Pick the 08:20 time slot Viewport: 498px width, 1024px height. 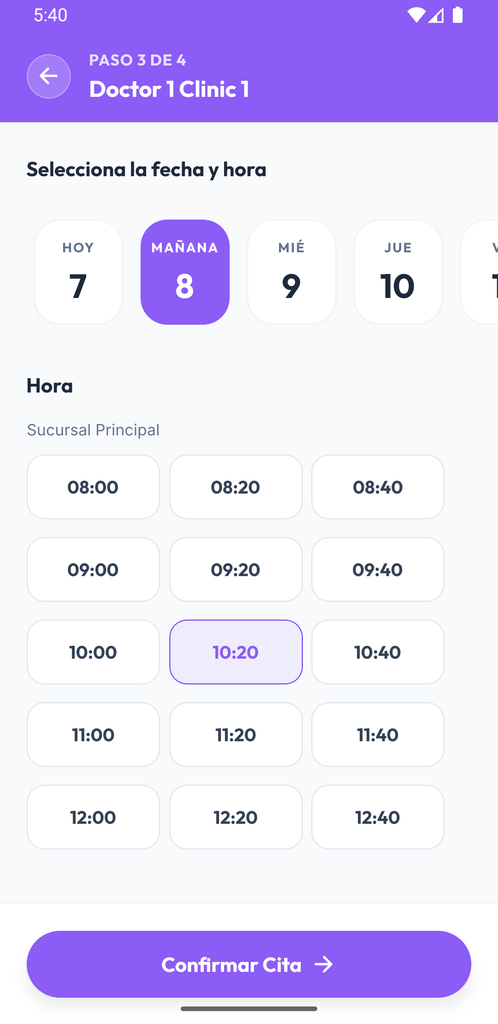click(236, 487)
